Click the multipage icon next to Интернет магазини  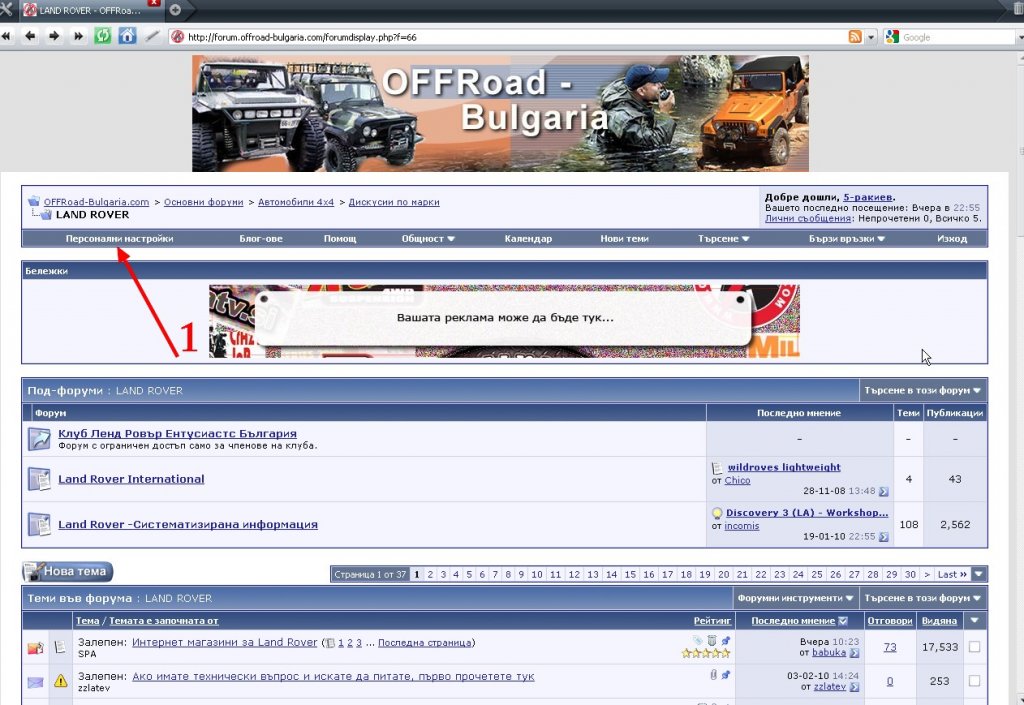coord(330,643)
